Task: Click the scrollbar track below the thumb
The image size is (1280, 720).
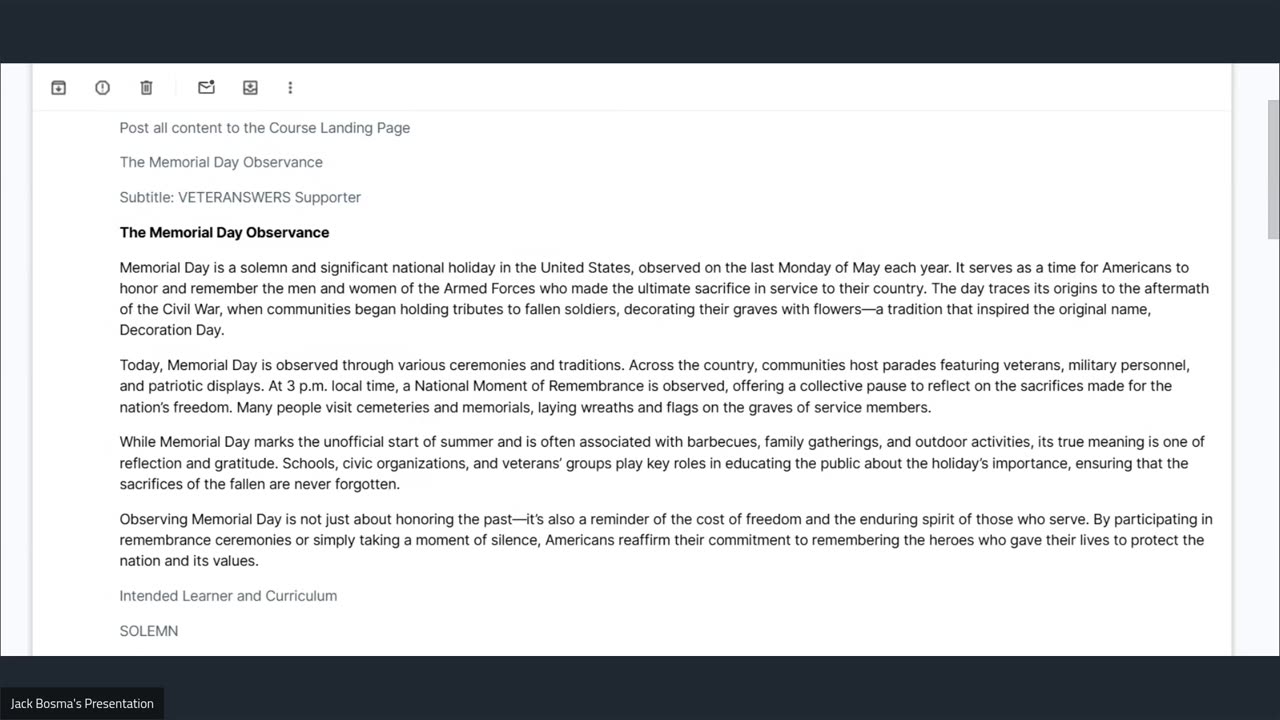Action: tap(1273, 450)
